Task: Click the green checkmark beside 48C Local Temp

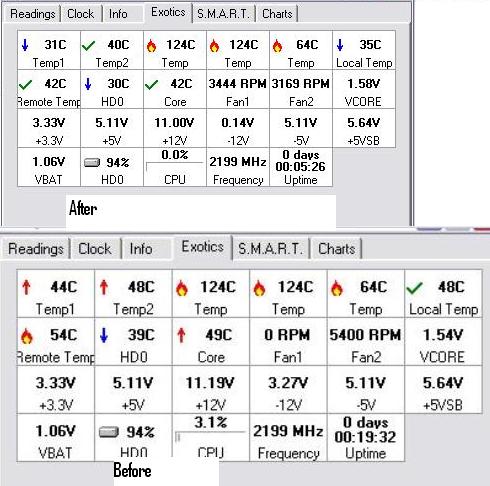Action: (414, 287)
